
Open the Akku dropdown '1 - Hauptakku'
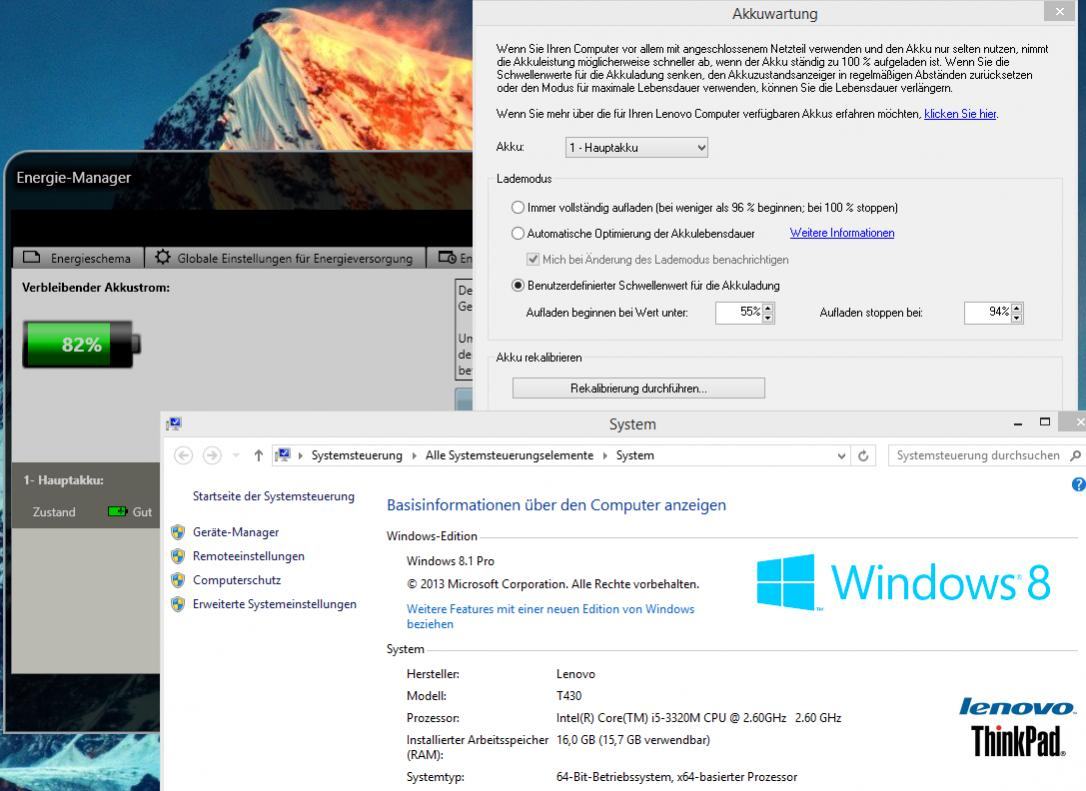point(637,148)
